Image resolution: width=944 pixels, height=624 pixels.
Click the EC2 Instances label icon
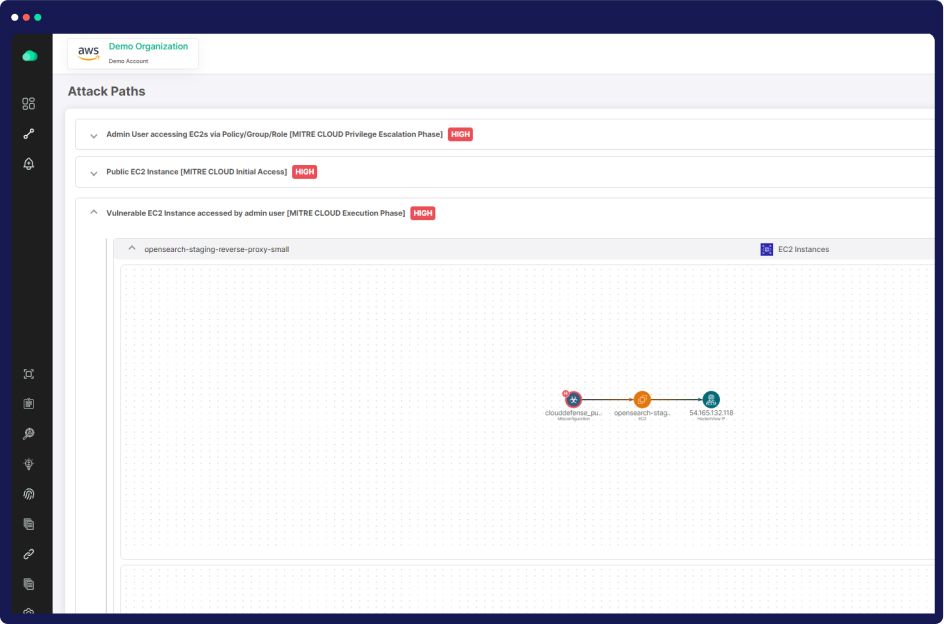767,249
